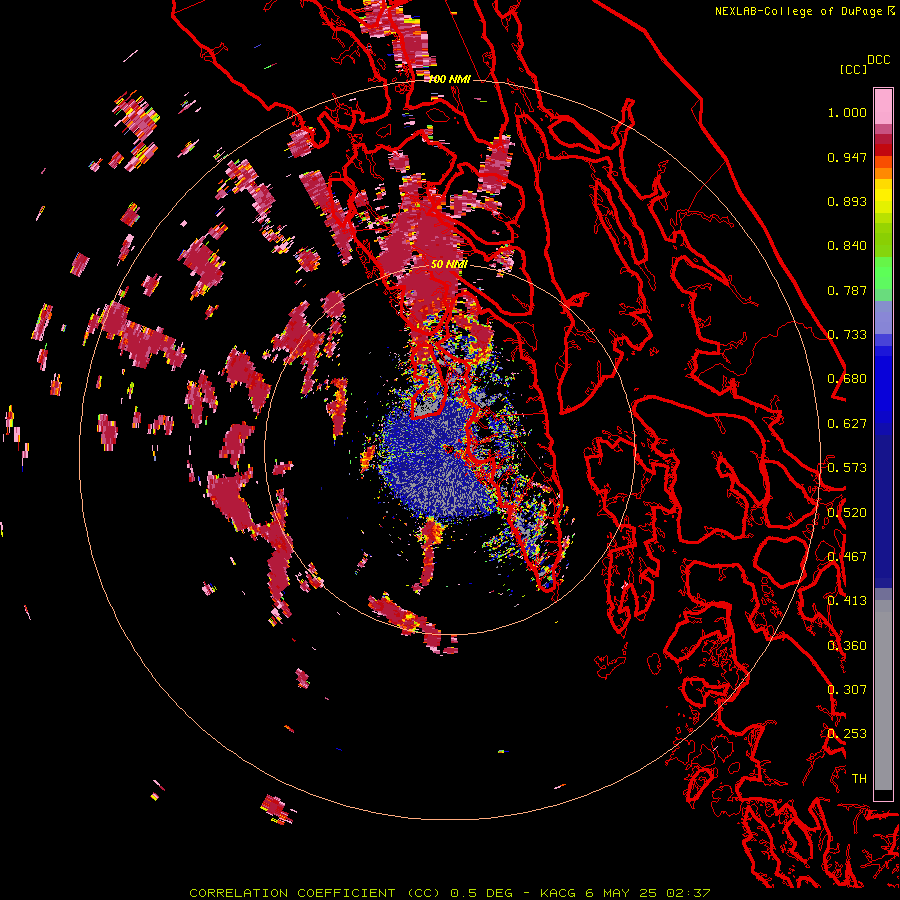Select the 0.840 scale value
The image size is (900, 900).
tap(847, 246)
